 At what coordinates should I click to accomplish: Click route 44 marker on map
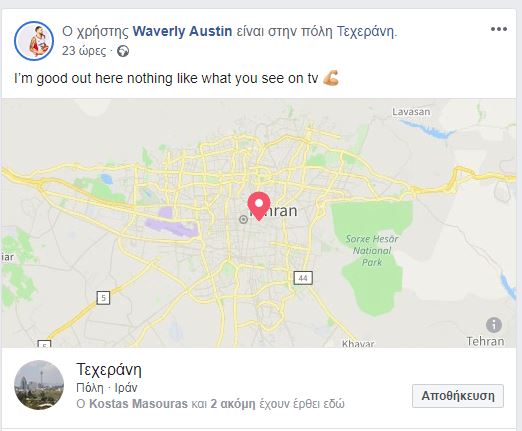pos(303,278)
